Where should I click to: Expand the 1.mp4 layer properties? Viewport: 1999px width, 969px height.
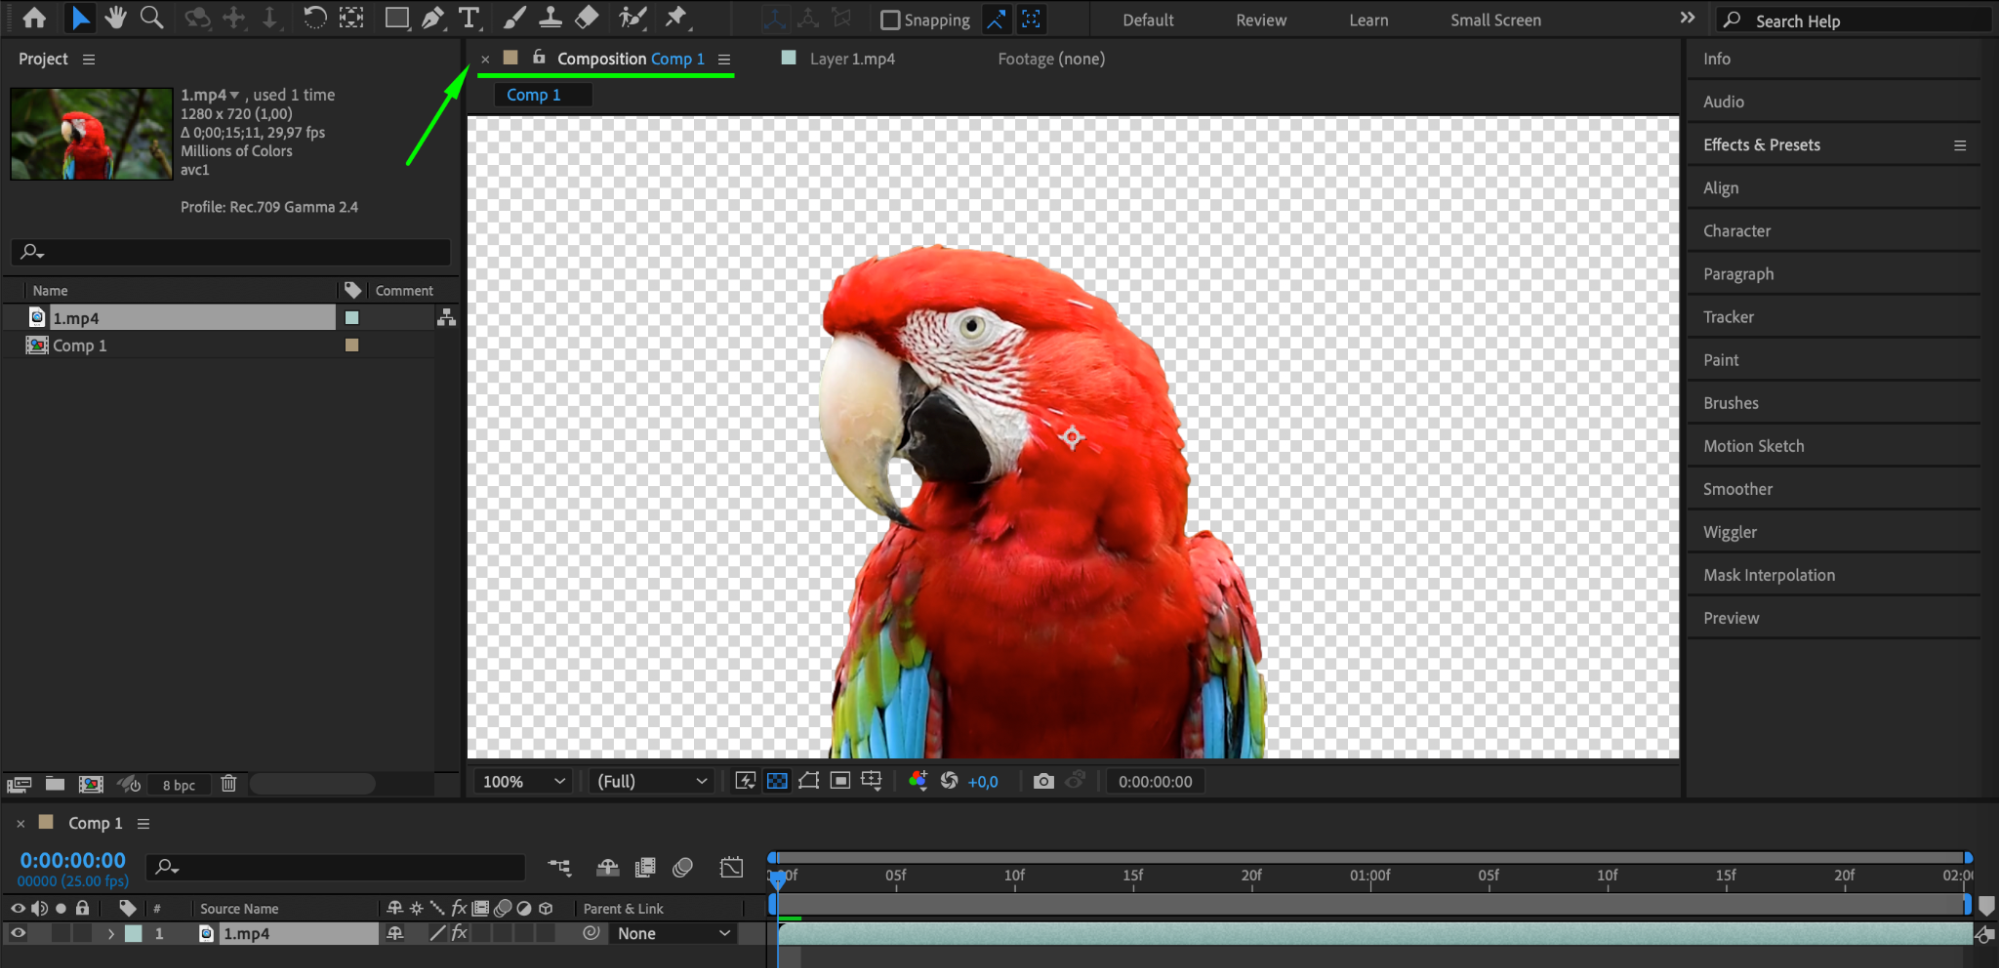[111, 933]
